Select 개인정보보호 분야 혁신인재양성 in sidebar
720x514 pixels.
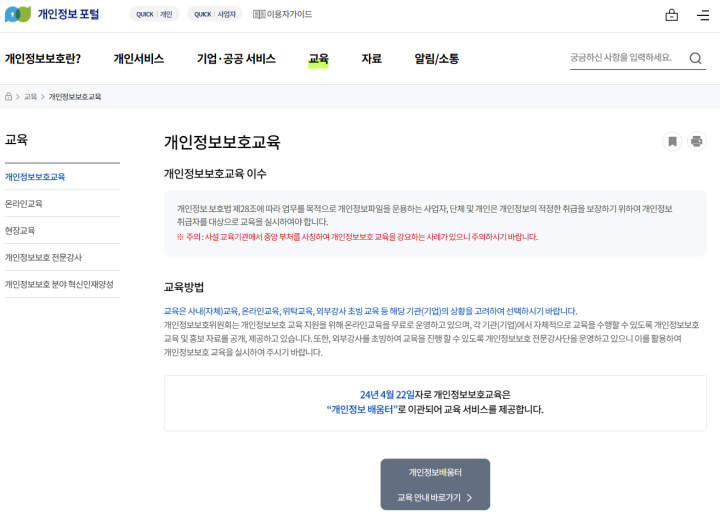point(59,284)
